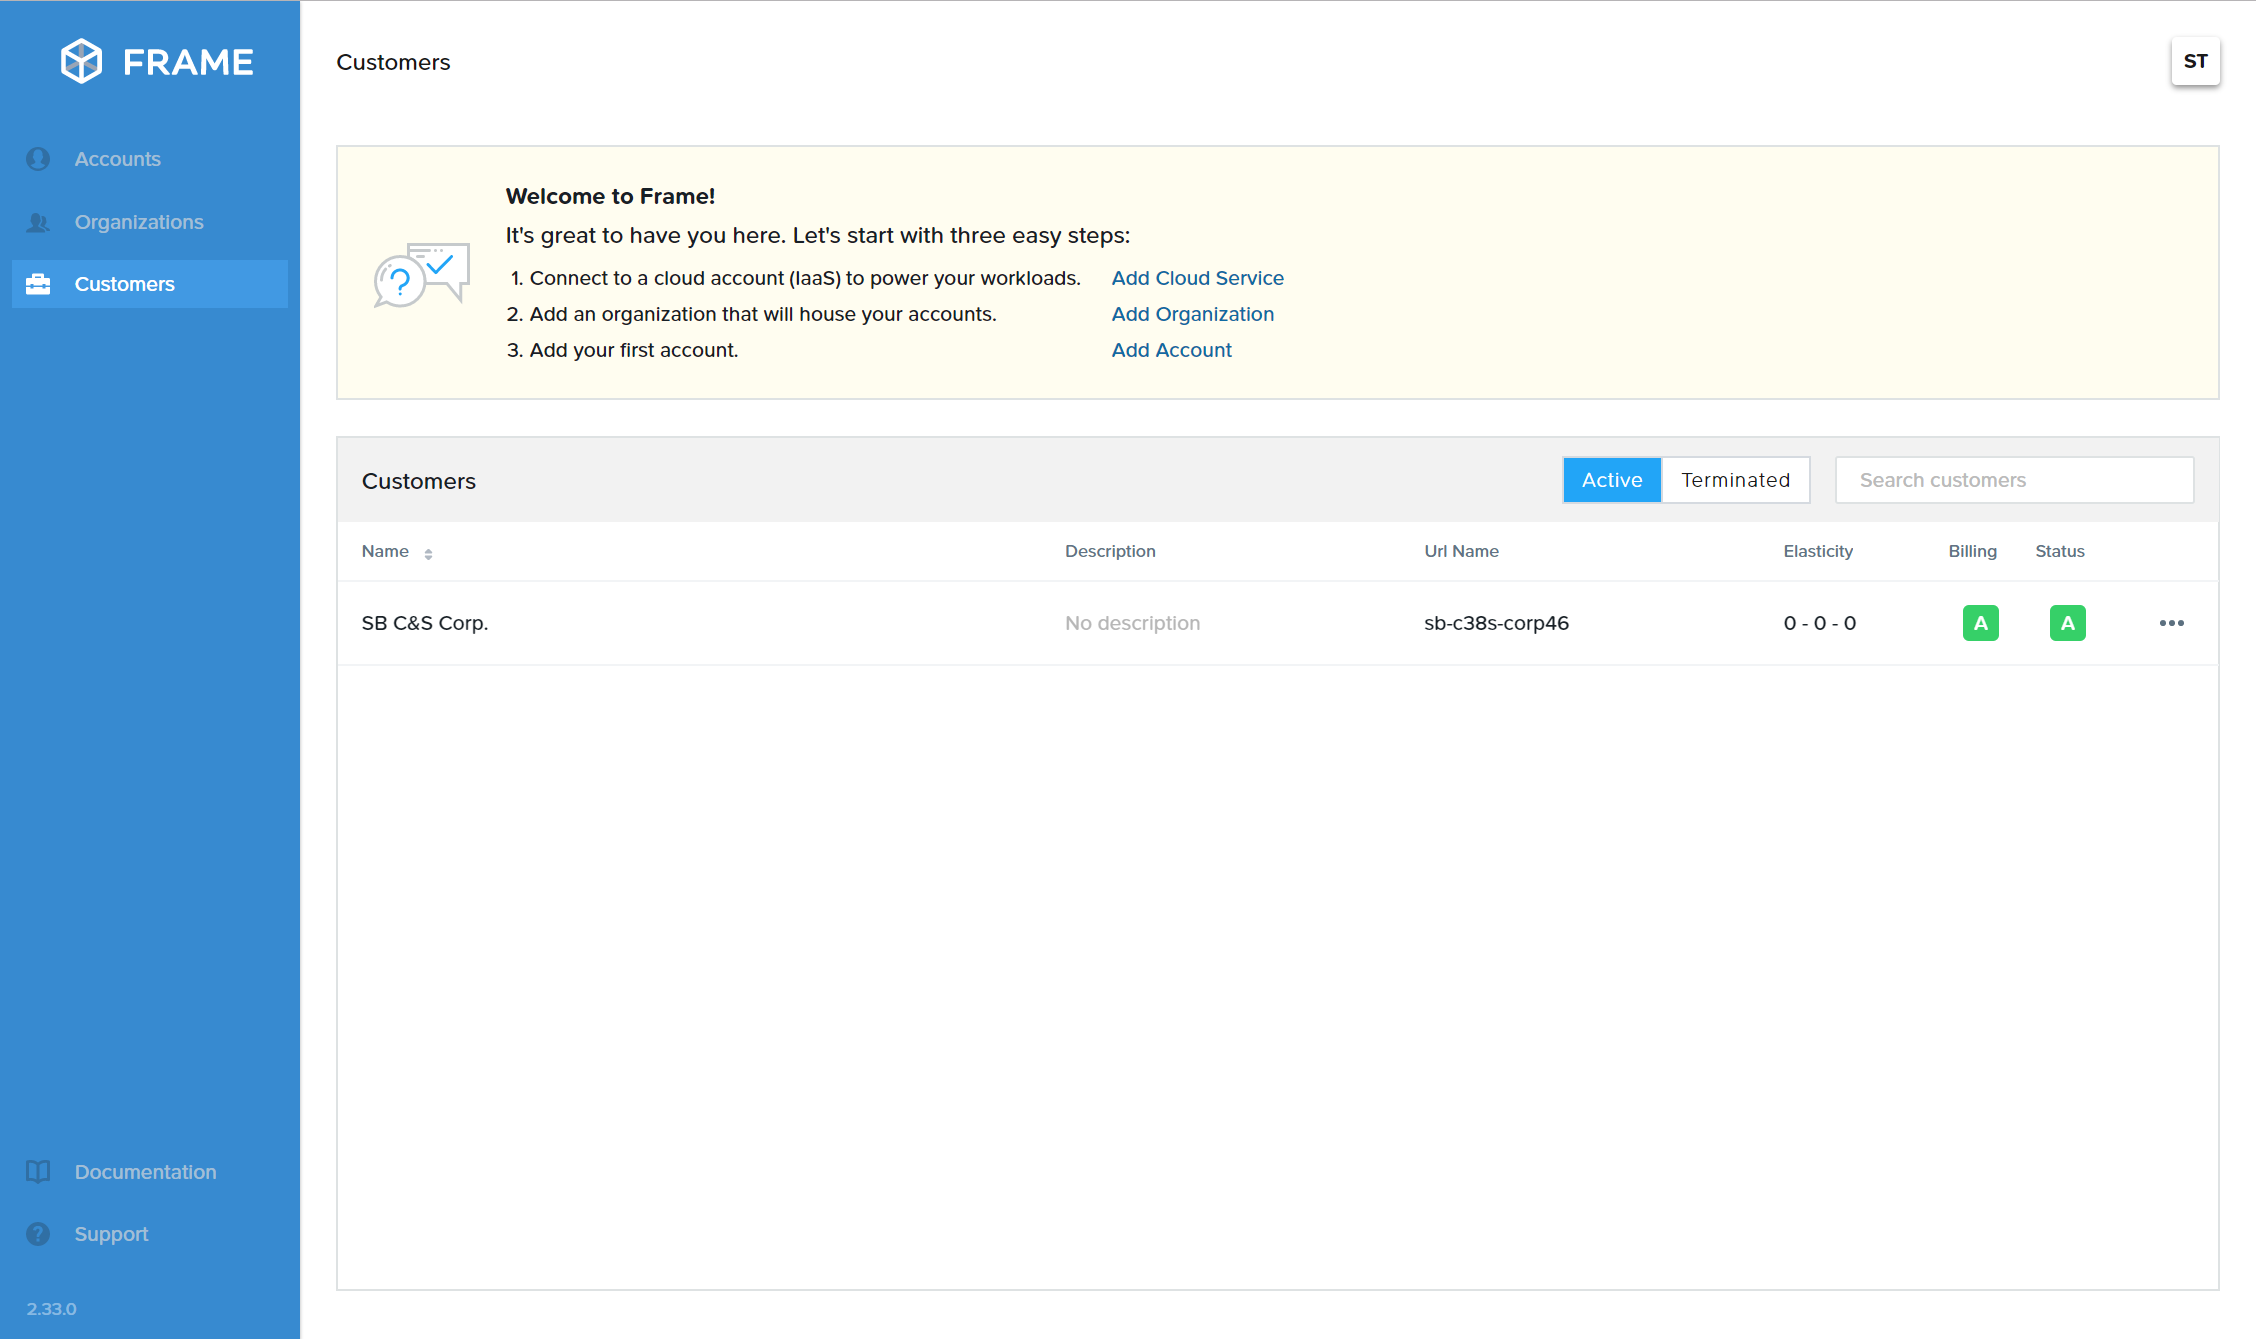Switch to the Terminated customers filter
2256x1339 pixels.
[x=1735, y=480]
